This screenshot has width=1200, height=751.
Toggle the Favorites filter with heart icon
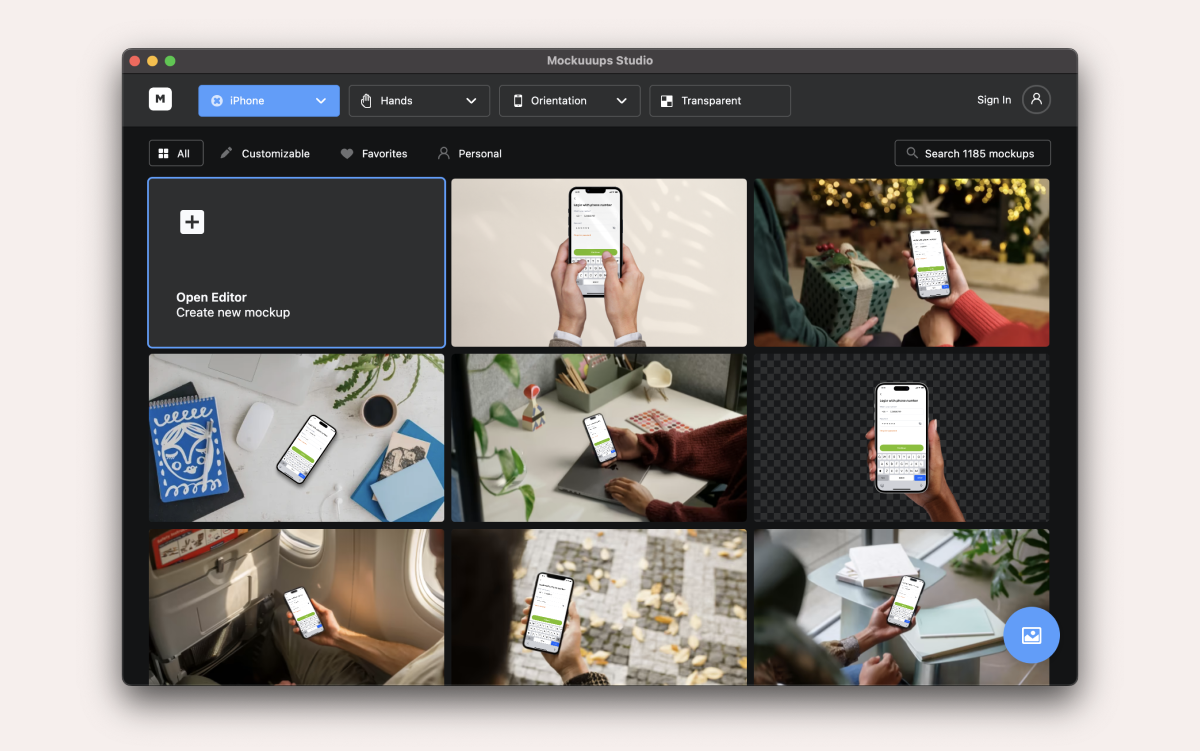(x=374, y=152)
